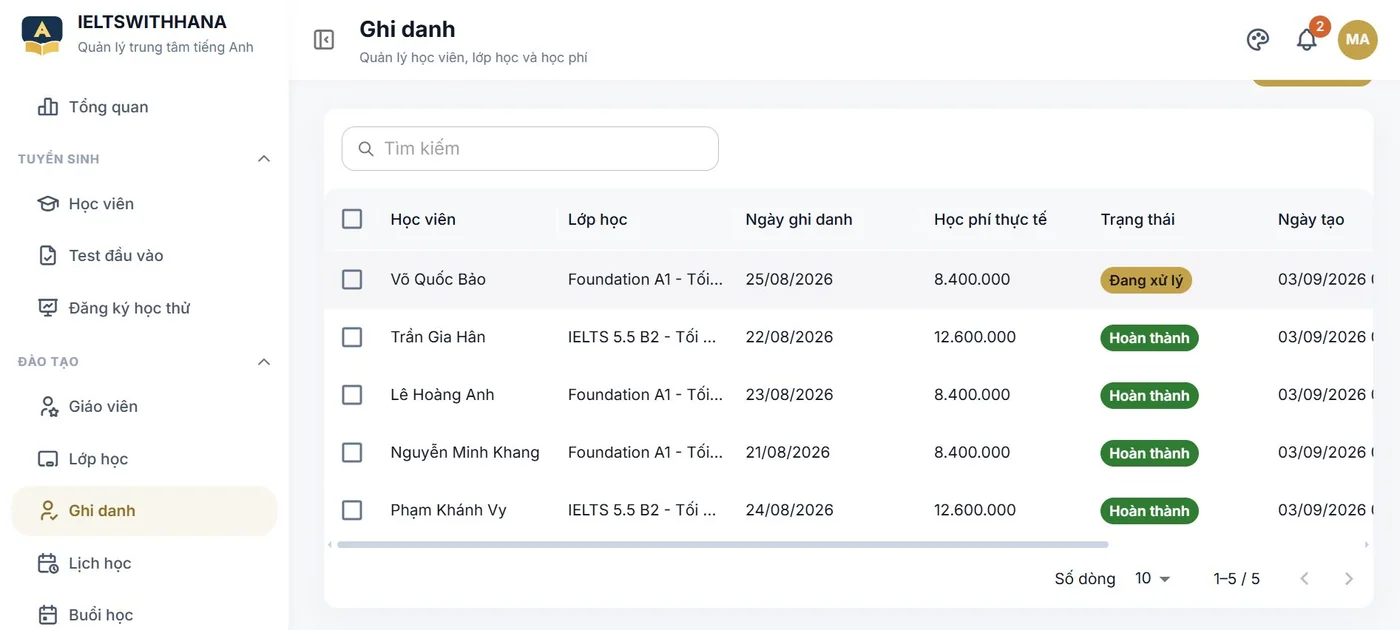Check the Lê Hoàng Anh row checkbox
The image size is (1400, 630).
352,395
